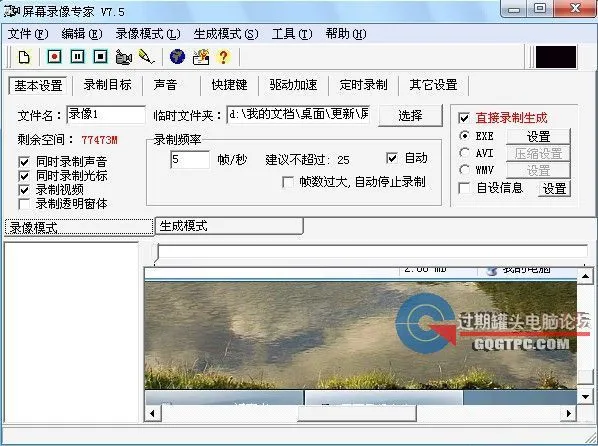Select the WMV output radio button
The height and width of the screenshot is (446, 598).
(x=464, y=169)
